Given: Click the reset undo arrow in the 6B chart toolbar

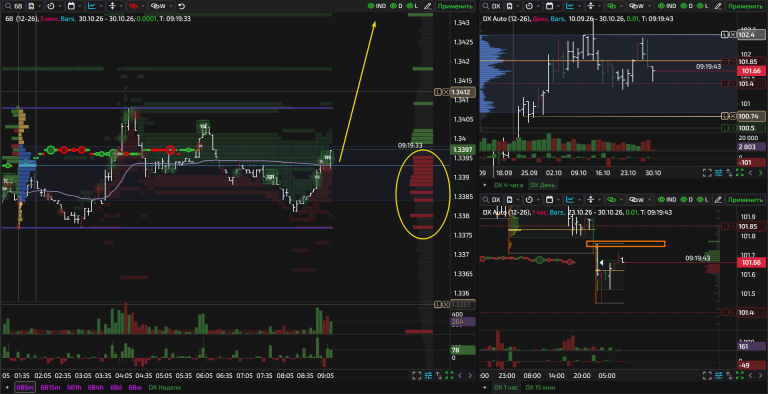Looking at the screenshot, I should tap(182, 6).
